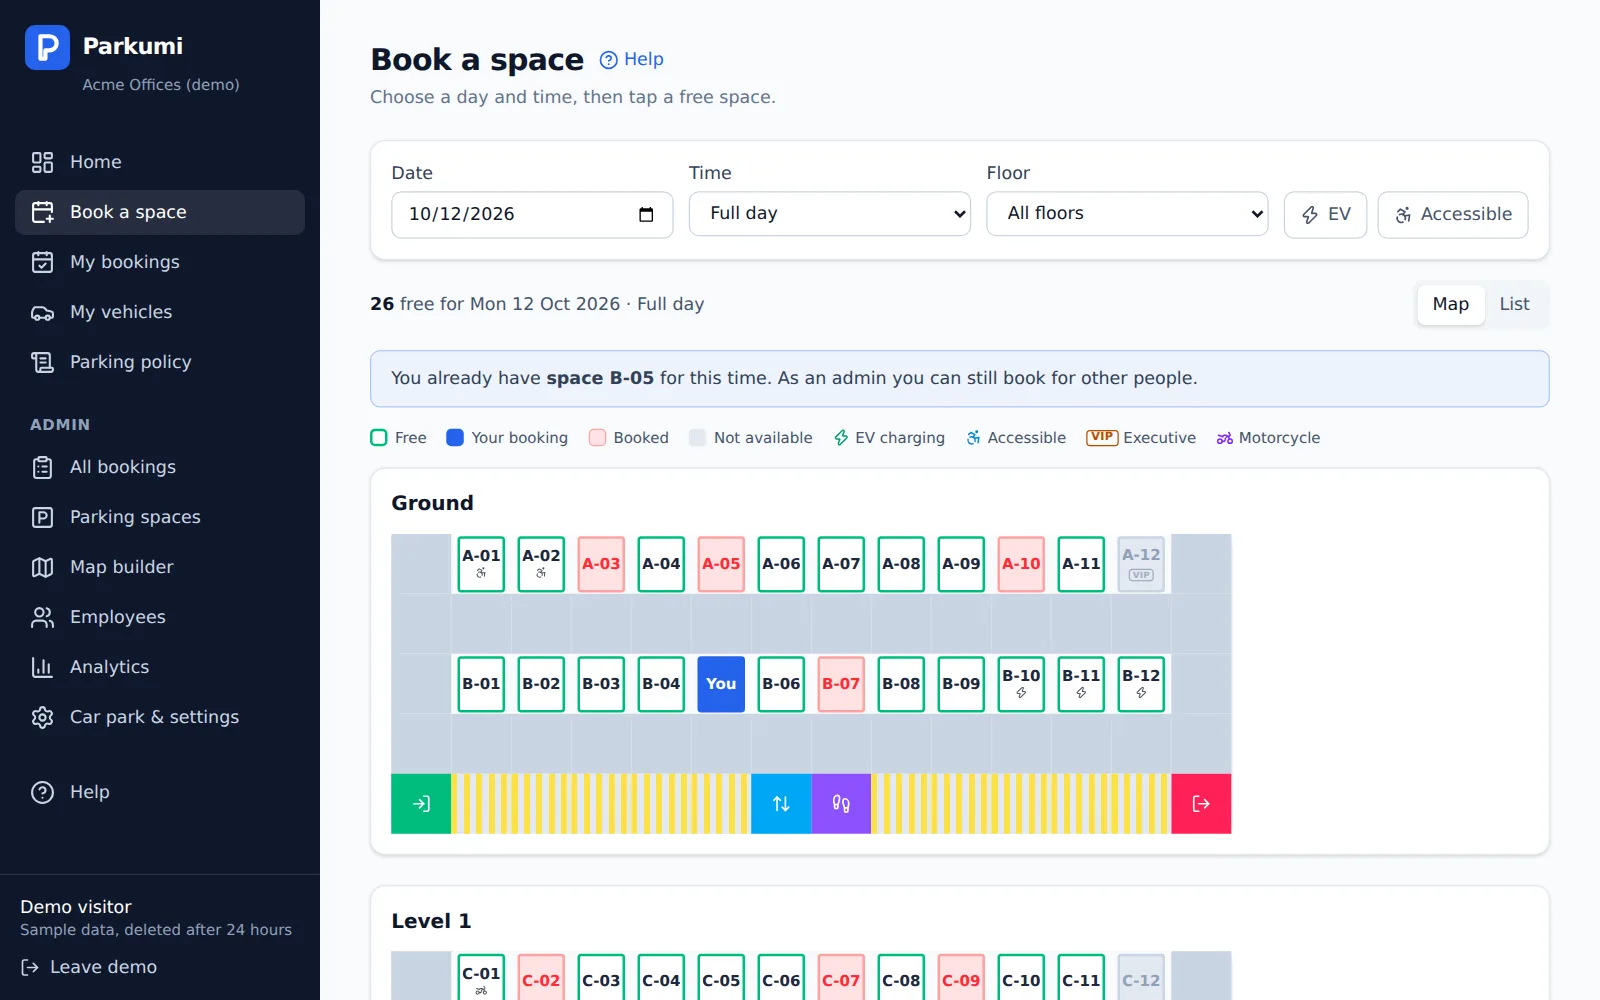The width and height of the screenshot is (1600, 1000).
Task: Open the date picker calendar icon
Action: (x=646, y=214)
